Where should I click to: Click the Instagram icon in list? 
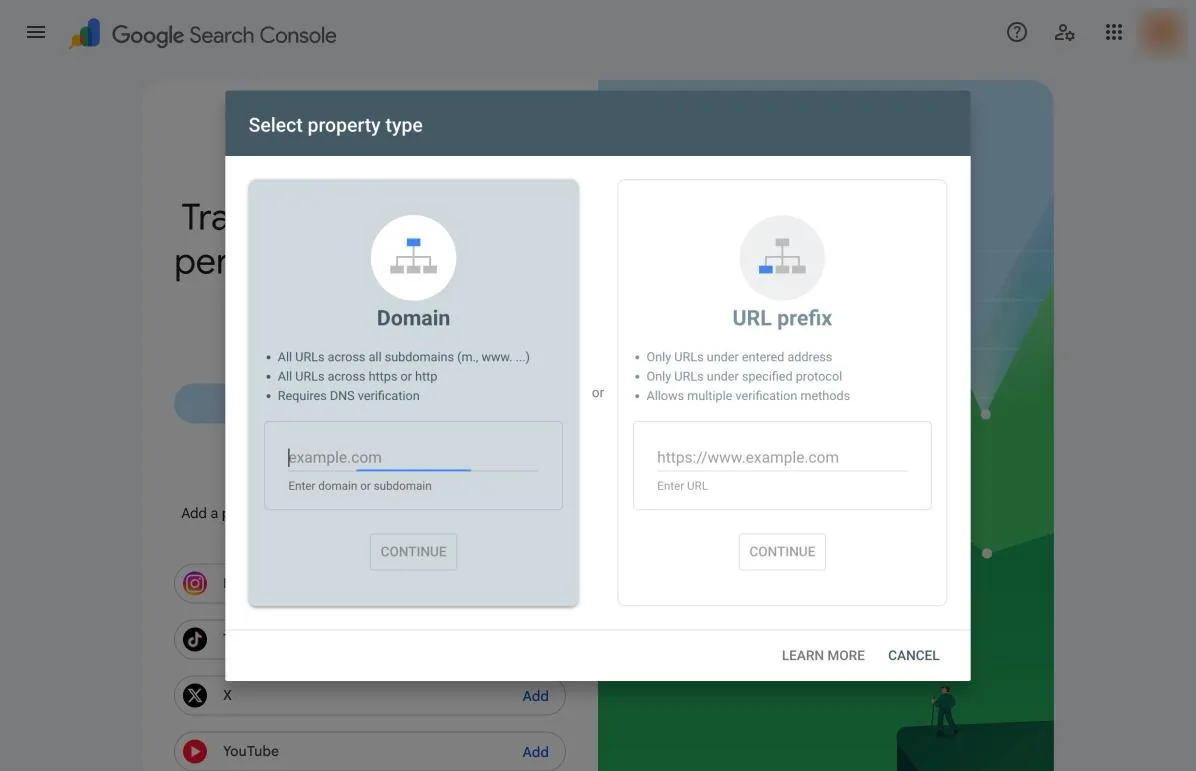pyautogui.click(x=195, y=583)
